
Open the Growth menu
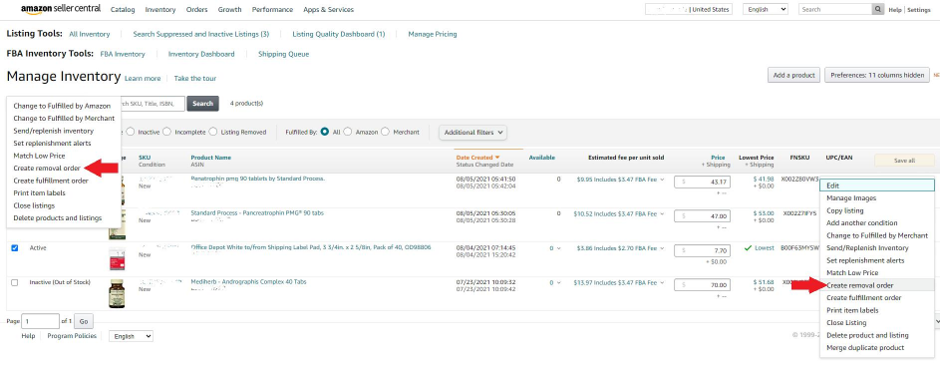pyautogui.click(x=230, y=10)
